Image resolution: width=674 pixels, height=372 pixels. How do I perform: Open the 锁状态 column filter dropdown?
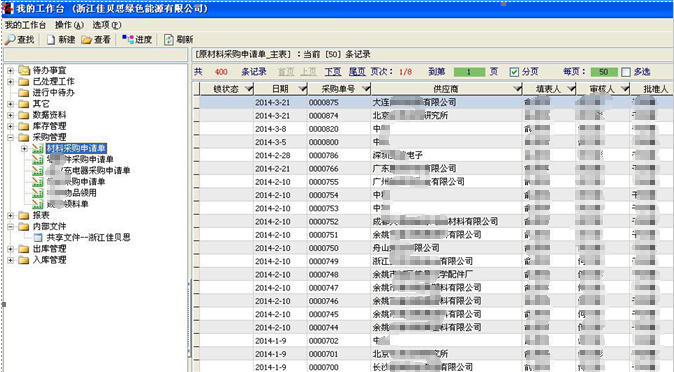248,89
